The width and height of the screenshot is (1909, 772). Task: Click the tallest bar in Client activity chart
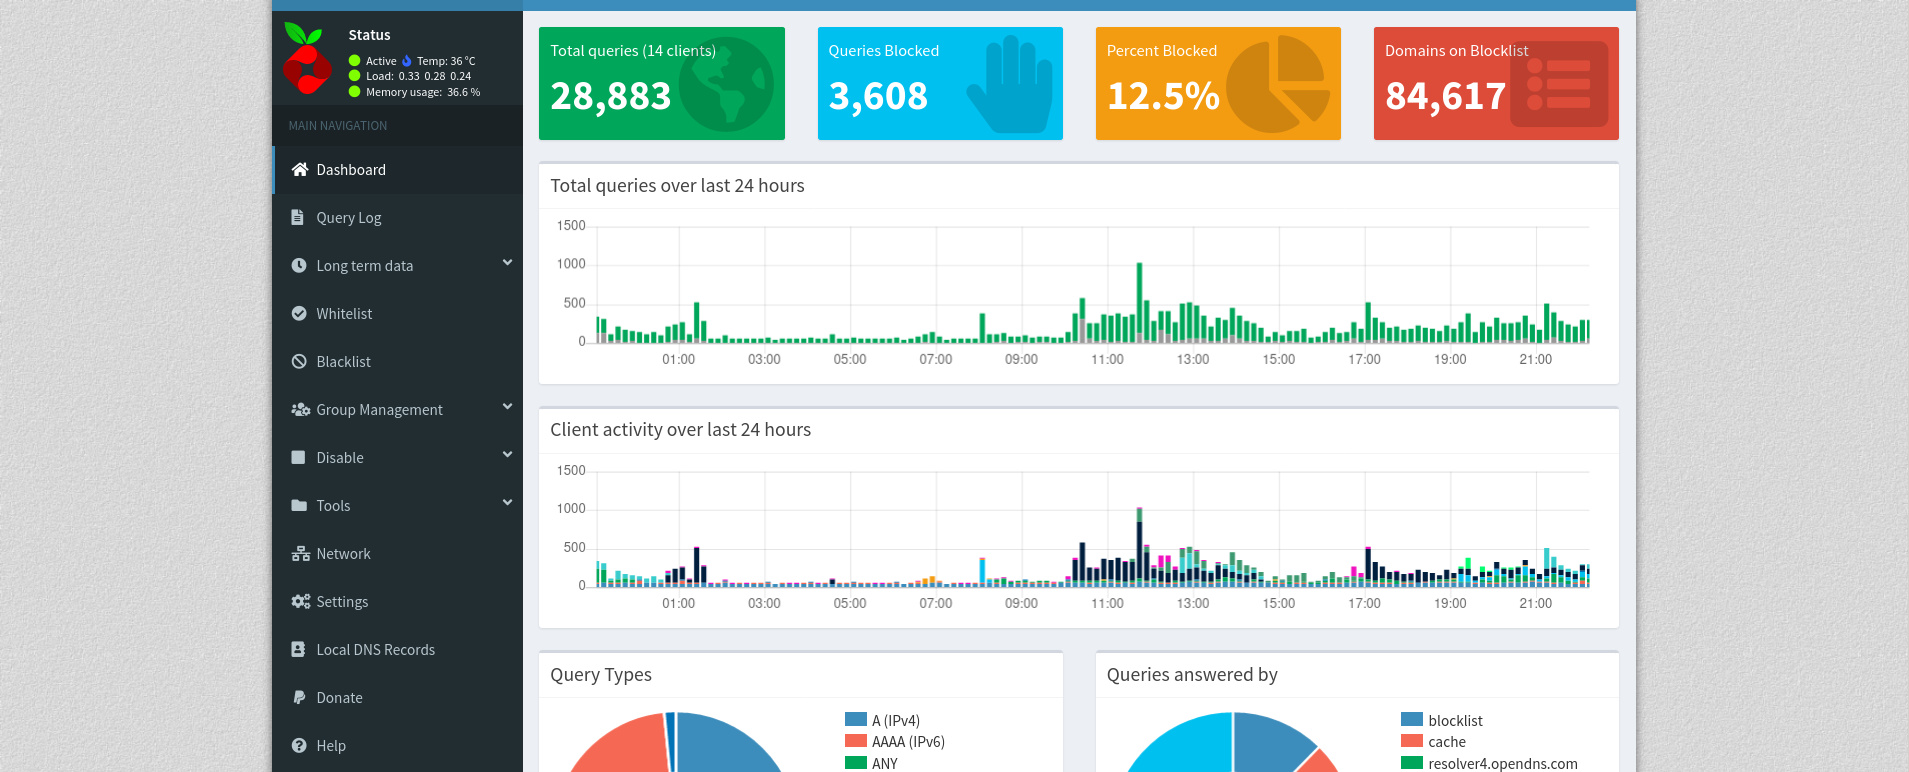tap(1140, 547)
